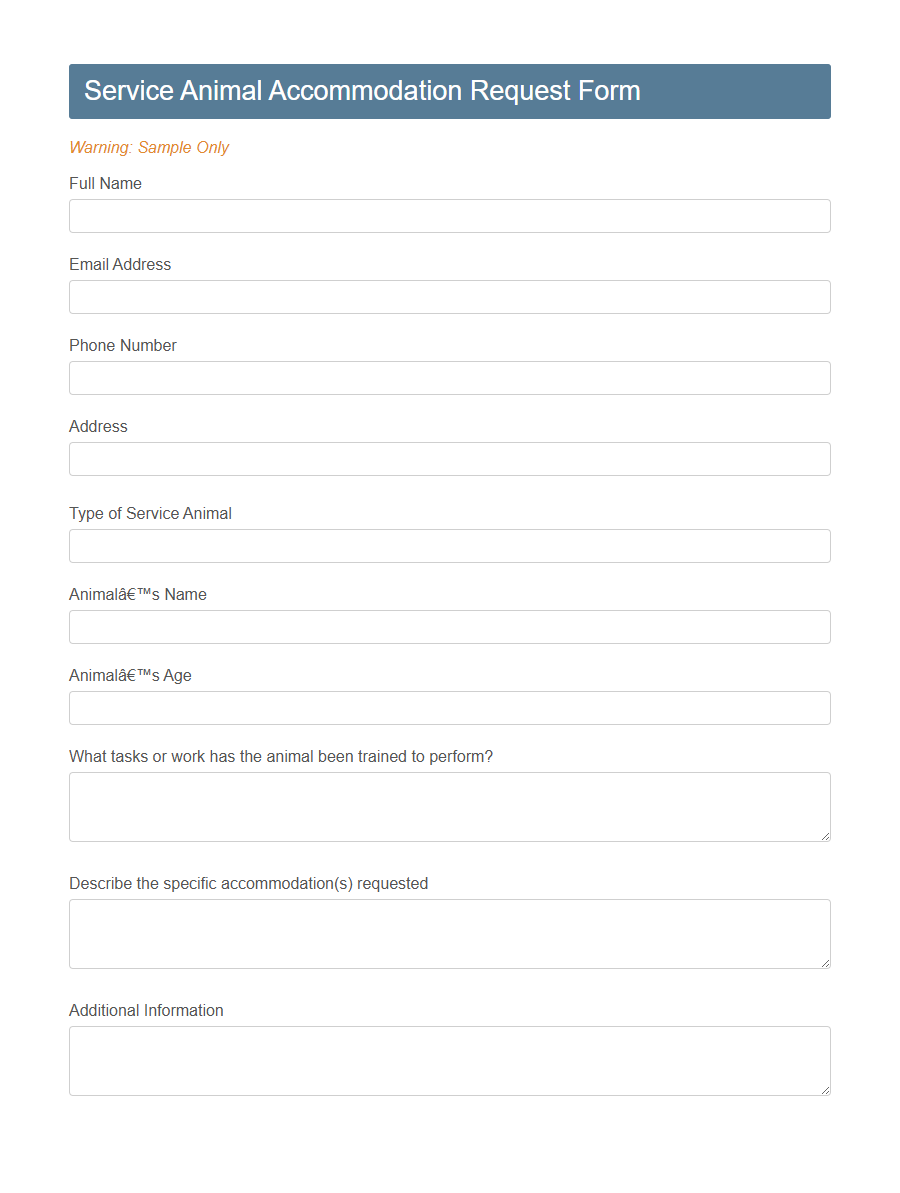The image size is (900, 1193).
Task: Click the Service Animal Accommodation Request Form header
Action: tap(362, 91)
